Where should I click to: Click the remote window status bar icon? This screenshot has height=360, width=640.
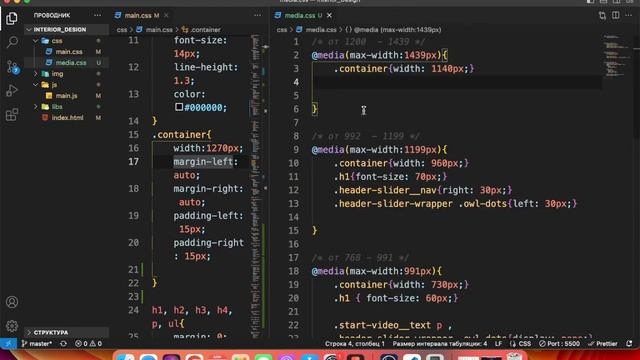pos(8,344)
